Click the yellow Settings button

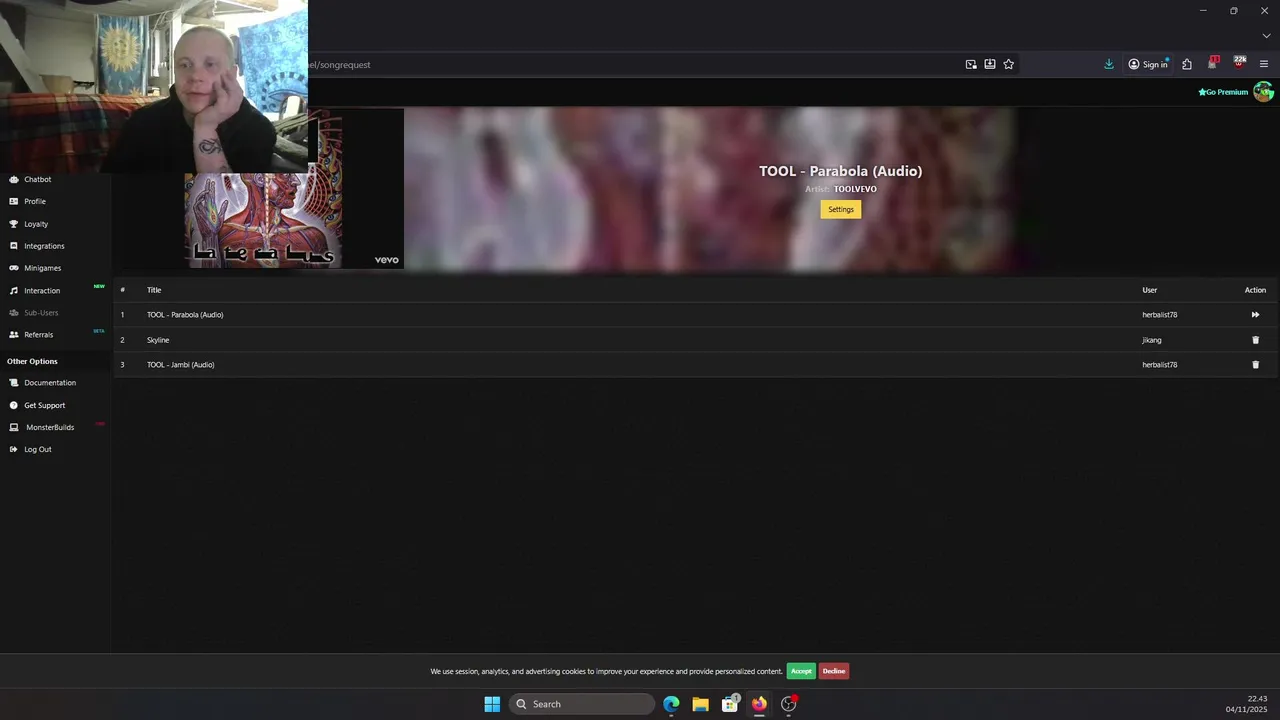[x=841, y=209]
